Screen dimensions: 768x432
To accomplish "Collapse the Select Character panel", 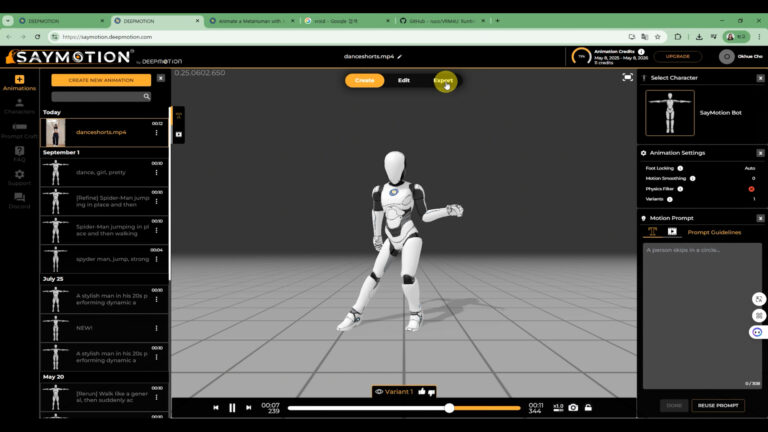I will (760, 77).
